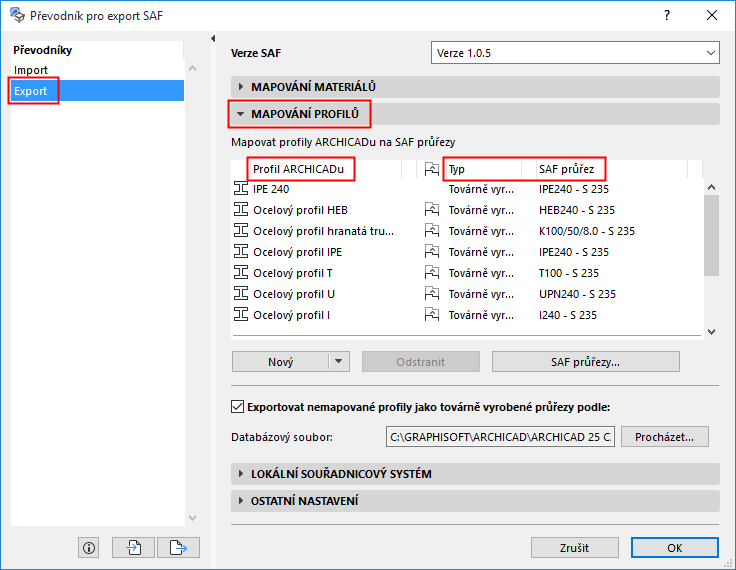736x570 pixels.
Task: Click the help question mark in title bar
Action: click(x=667, y=15)
